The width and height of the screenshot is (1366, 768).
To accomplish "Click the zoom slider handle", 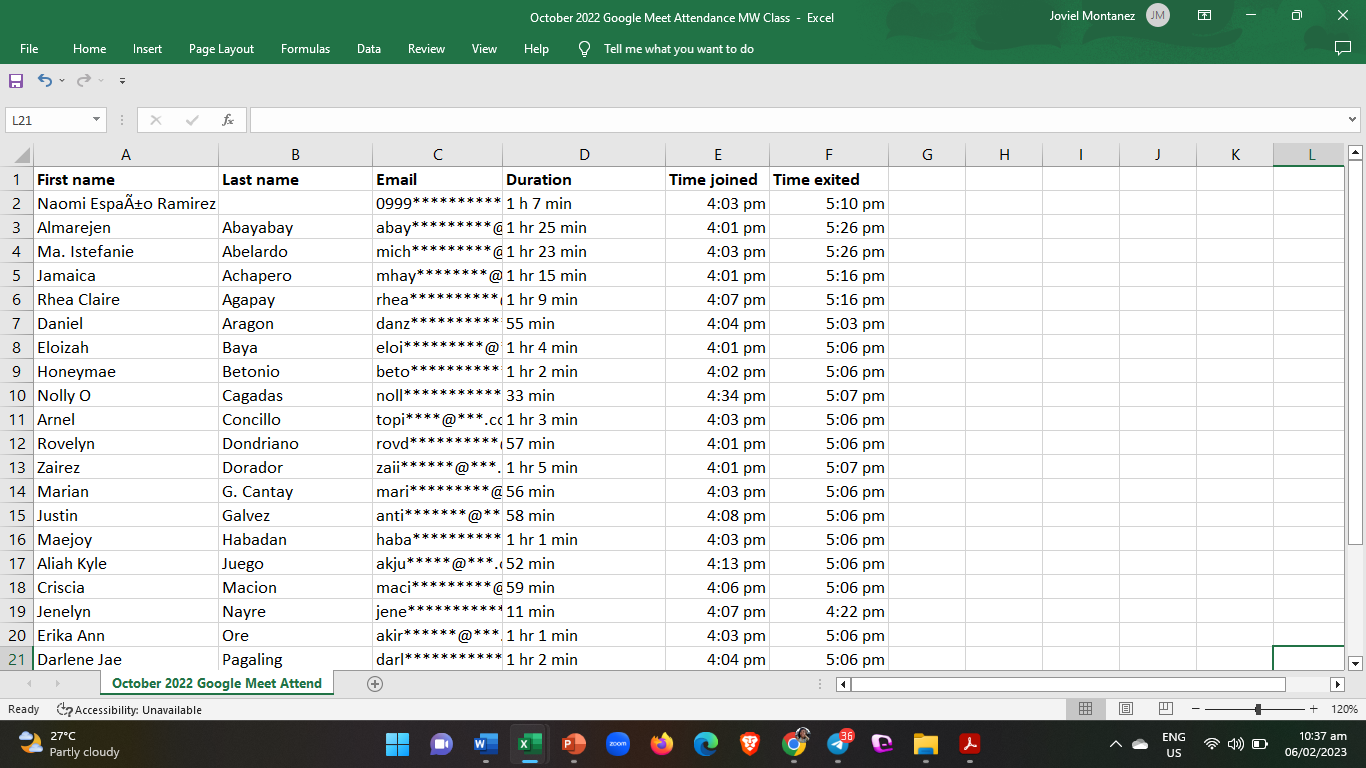I will point(1258,709).
